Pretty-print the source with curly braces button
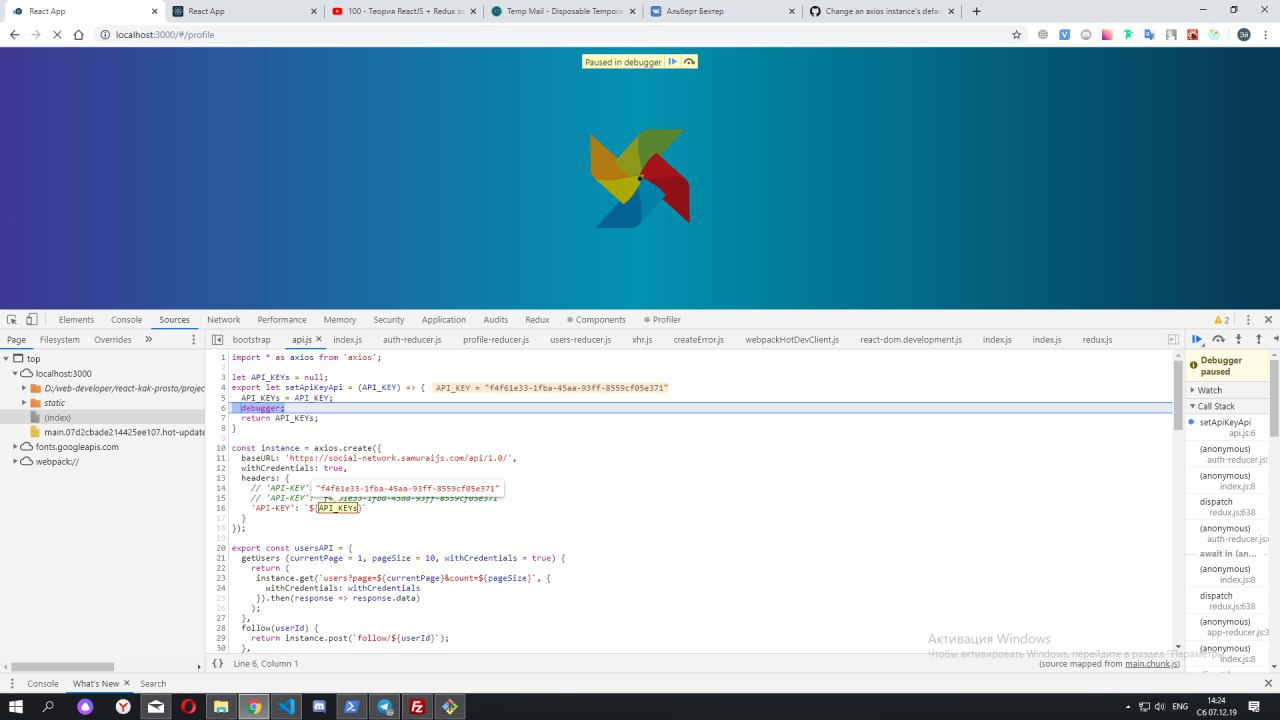Screen dimensions: 1280x720 pos(217,663)
